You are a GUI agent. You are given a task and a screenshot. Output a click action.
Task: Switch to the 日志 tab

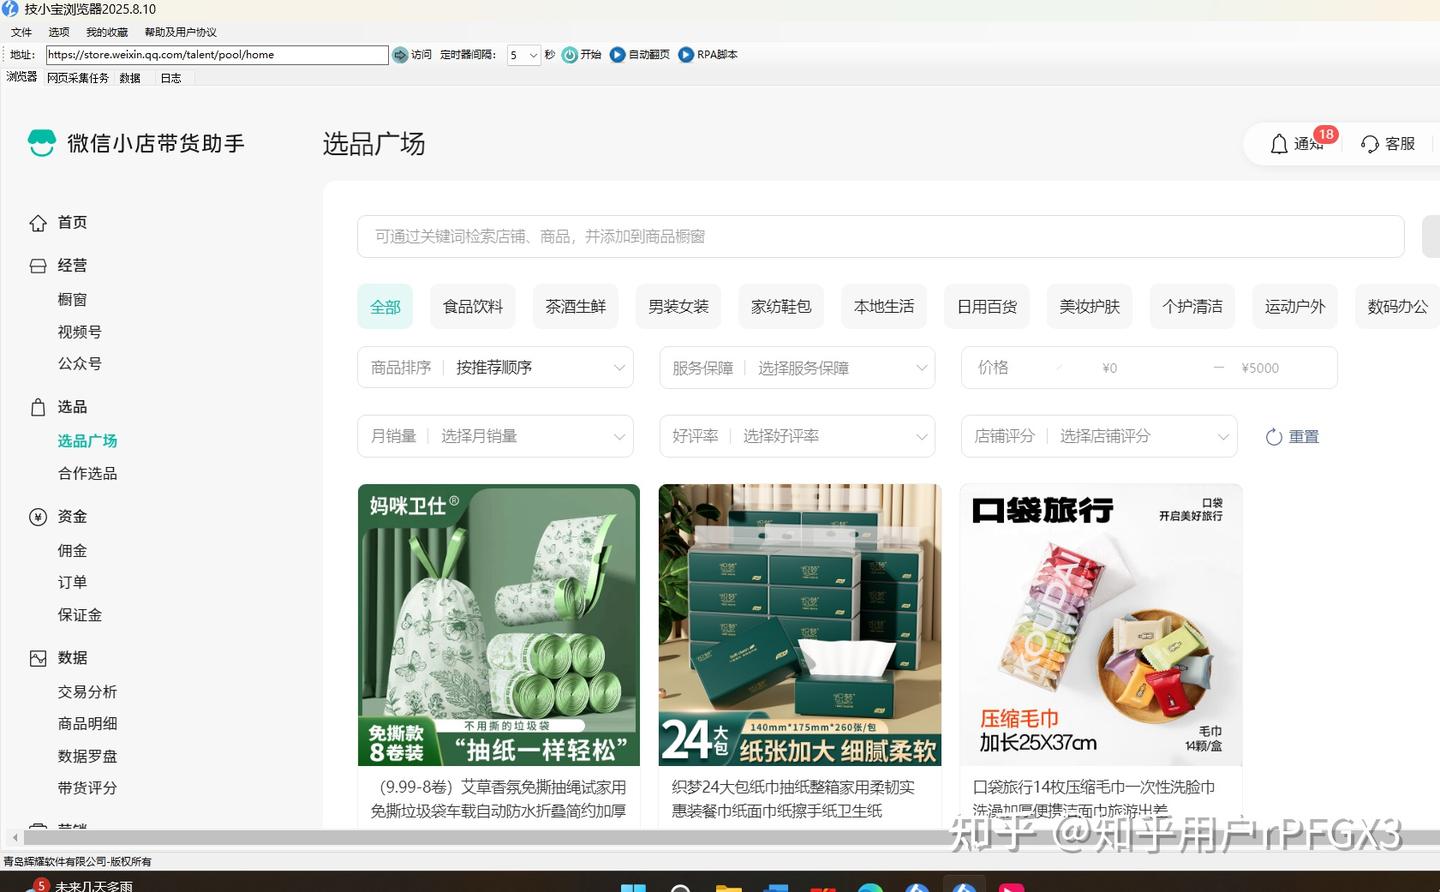171,78
